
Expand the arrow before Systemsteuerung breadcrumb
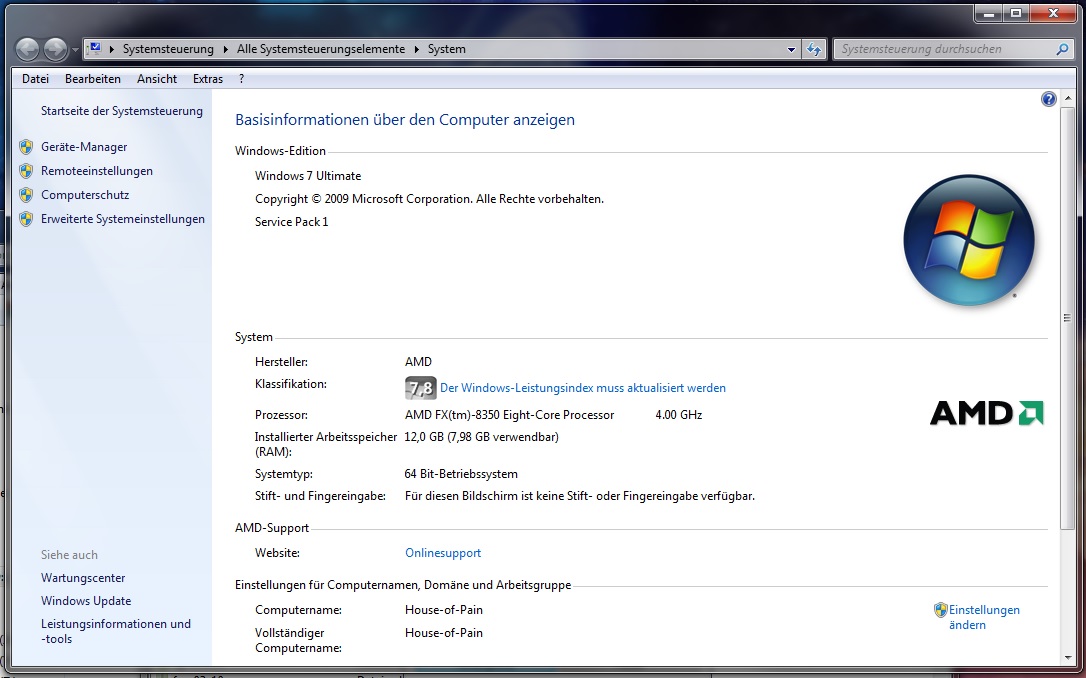click(x=112, y=49)
